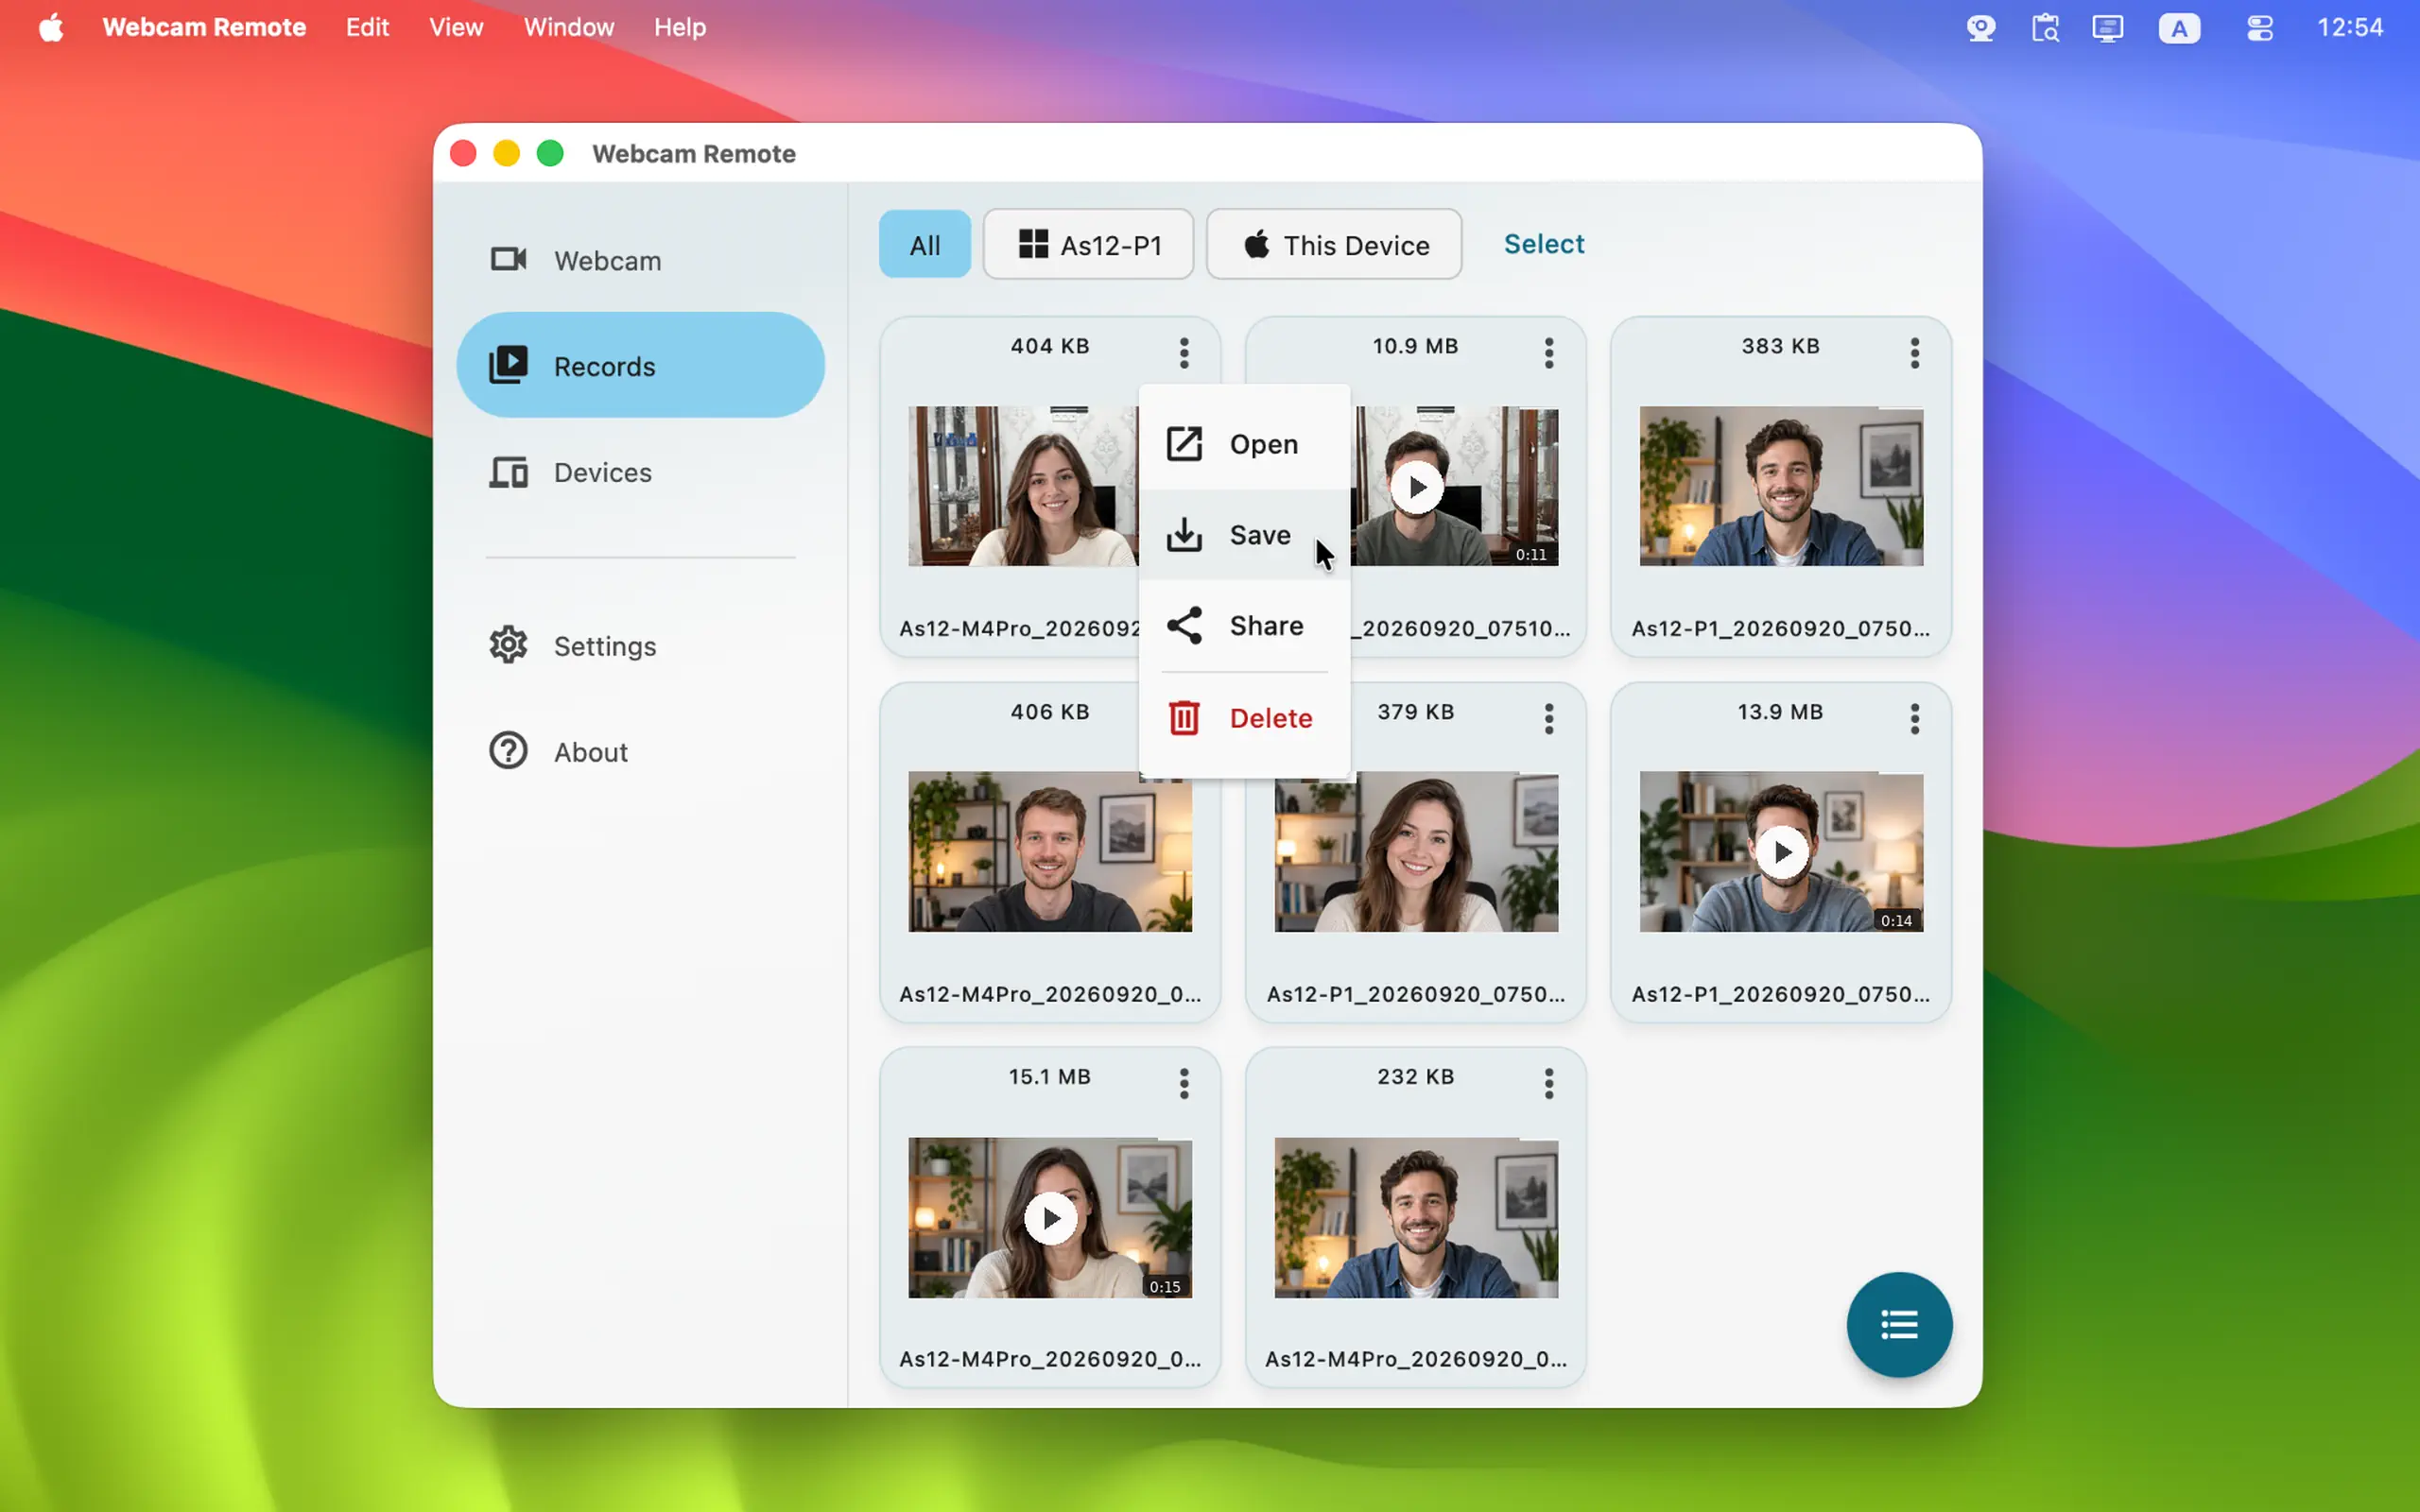Open more options for the 383 KB record
The image size is (2420, 1512).
(1915, 352)
